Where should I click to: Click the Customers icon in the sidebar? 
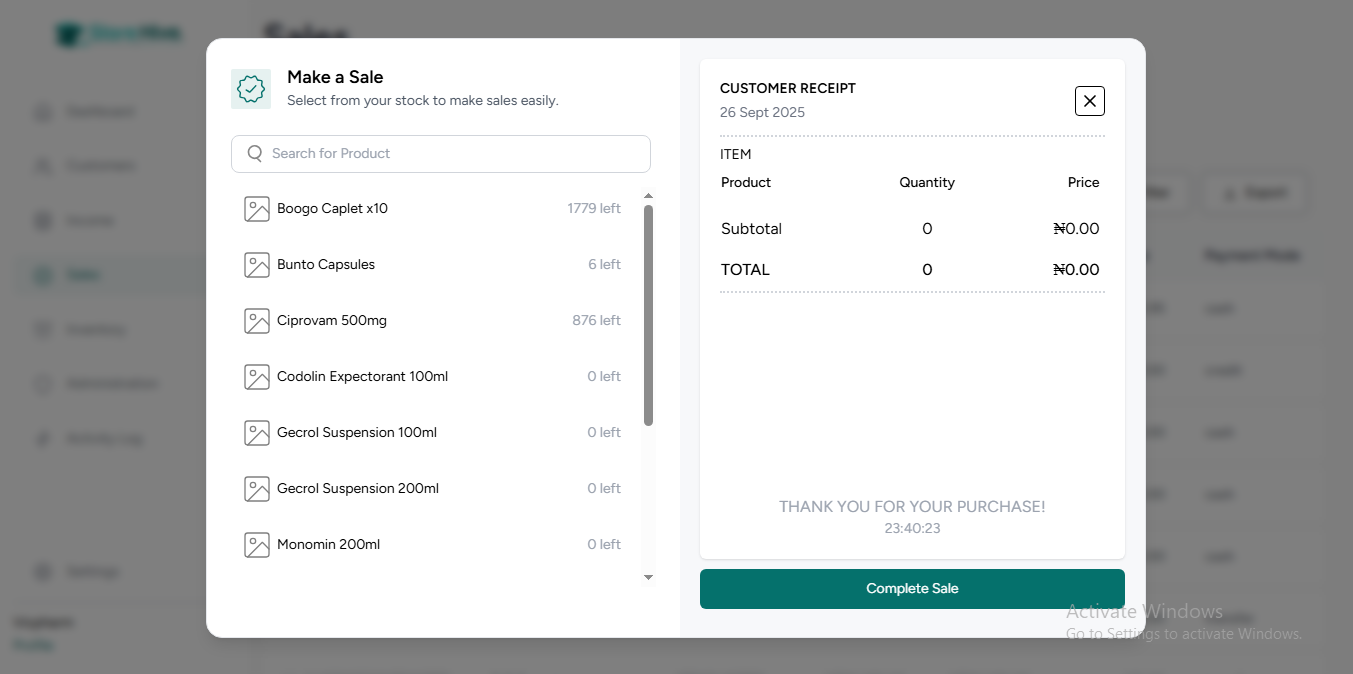[42, 165]
